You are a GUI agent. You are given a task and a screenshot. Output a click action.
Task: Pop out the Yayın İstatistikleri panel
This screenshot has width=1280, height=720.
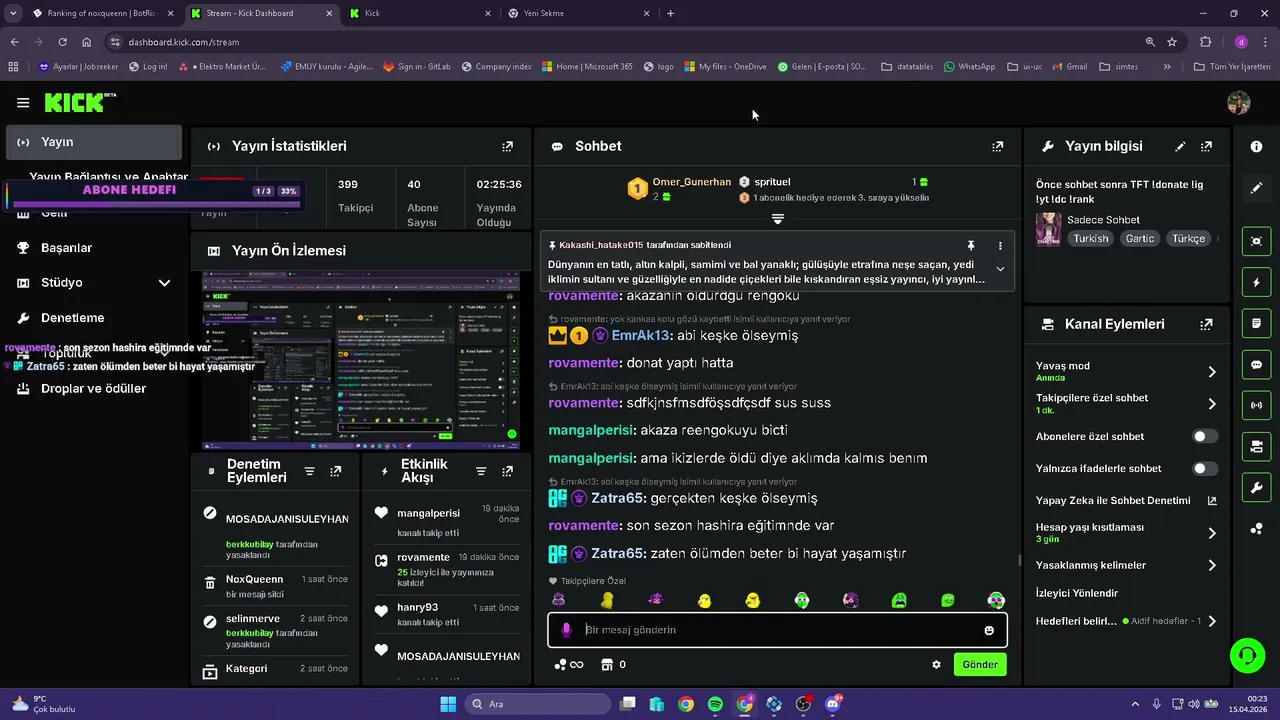507,146
